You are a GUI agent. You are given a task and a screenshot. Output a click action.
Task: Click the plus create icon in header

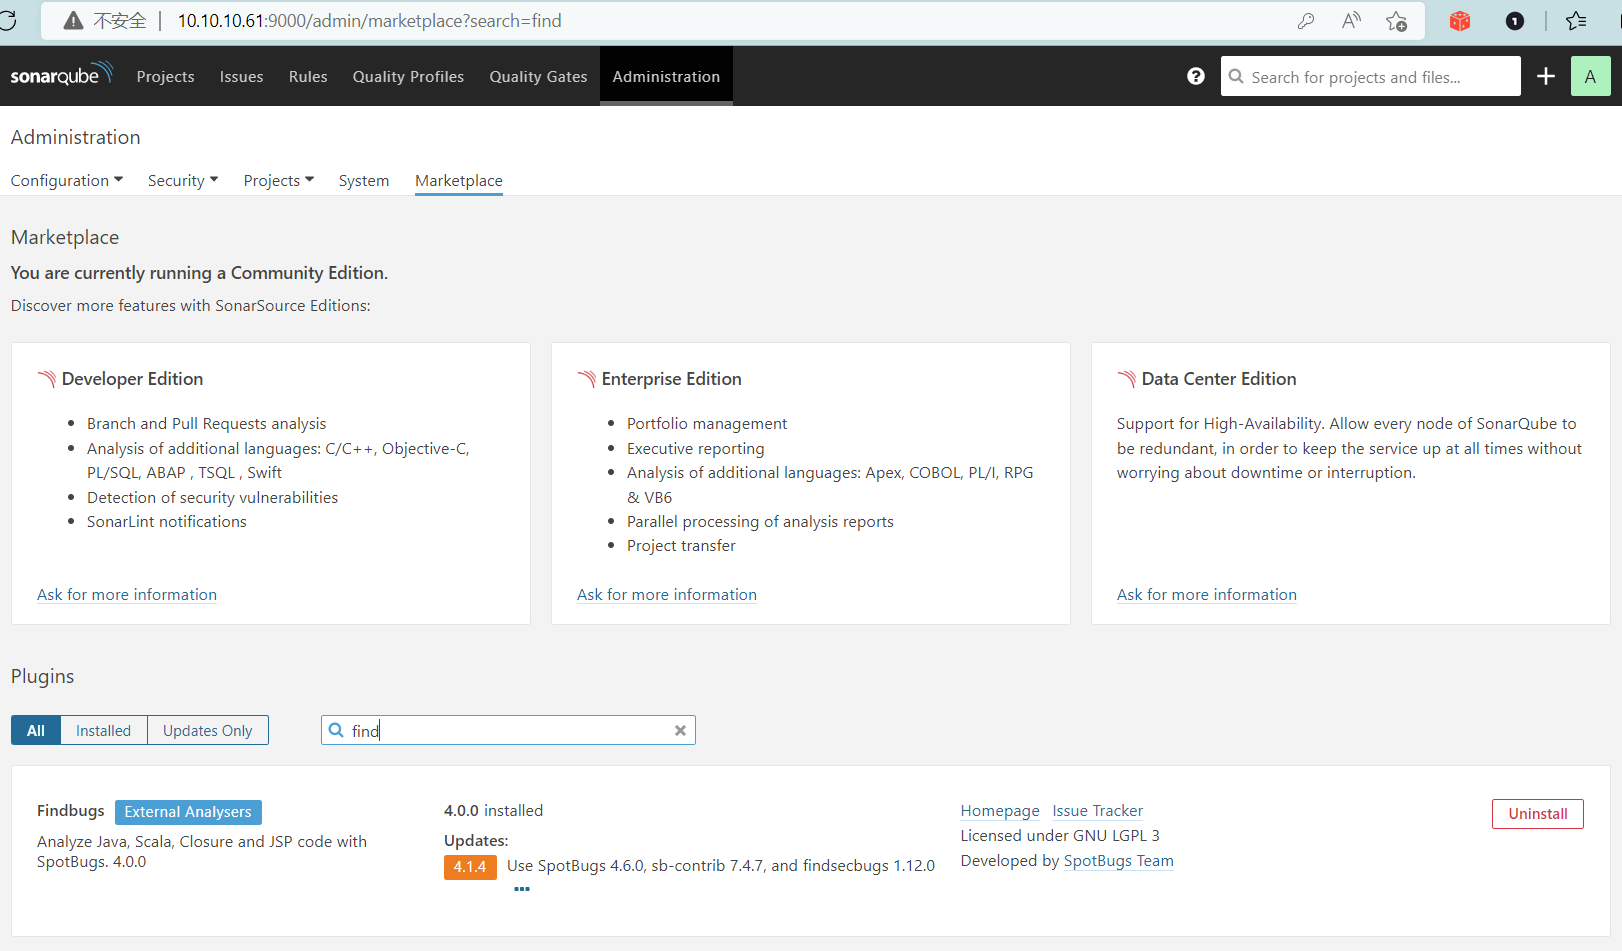point(1546,76)
